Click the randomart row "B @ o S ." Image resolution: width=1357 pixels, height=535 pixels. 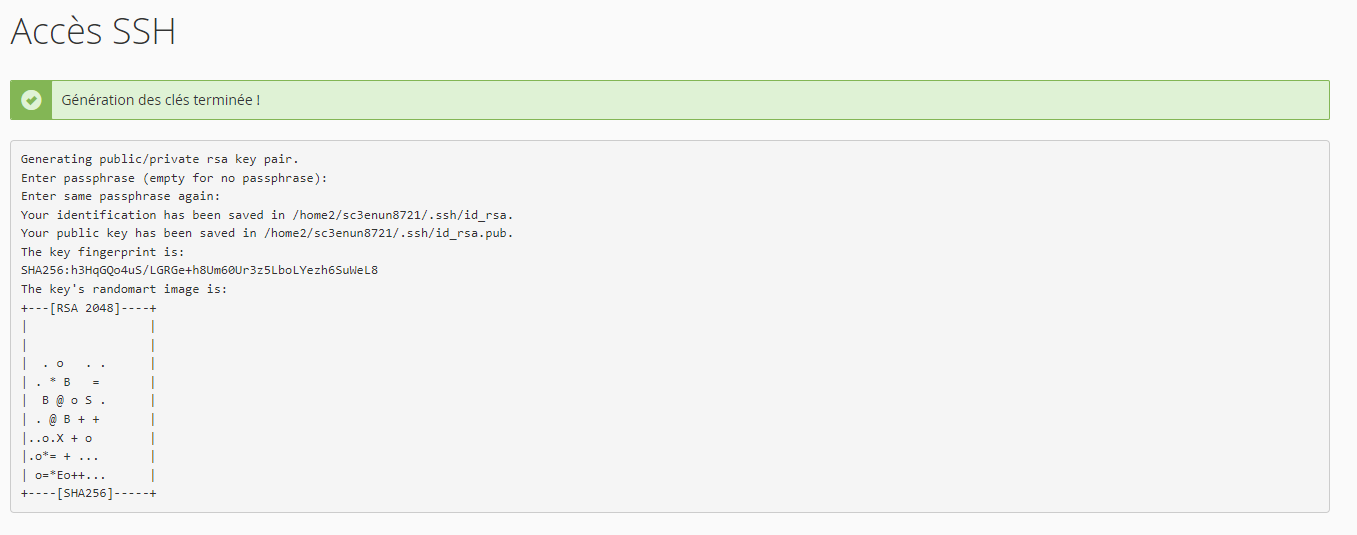coord(74,401)
